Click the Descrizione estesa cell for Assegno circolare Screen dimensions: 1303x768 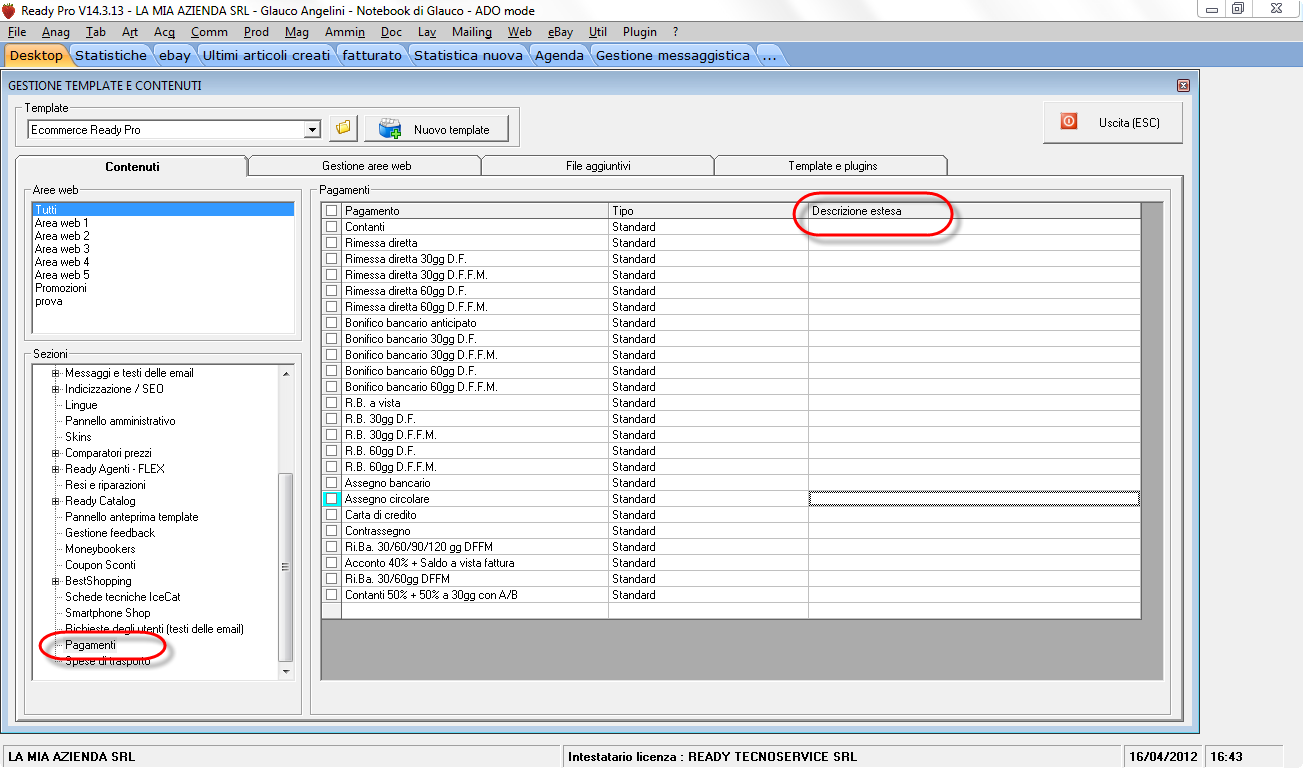(x=973, y=499)
